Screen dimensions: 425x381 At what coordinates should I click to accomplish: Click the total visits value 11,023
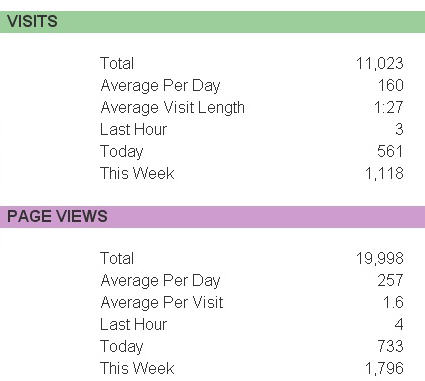tap(380, 63)
